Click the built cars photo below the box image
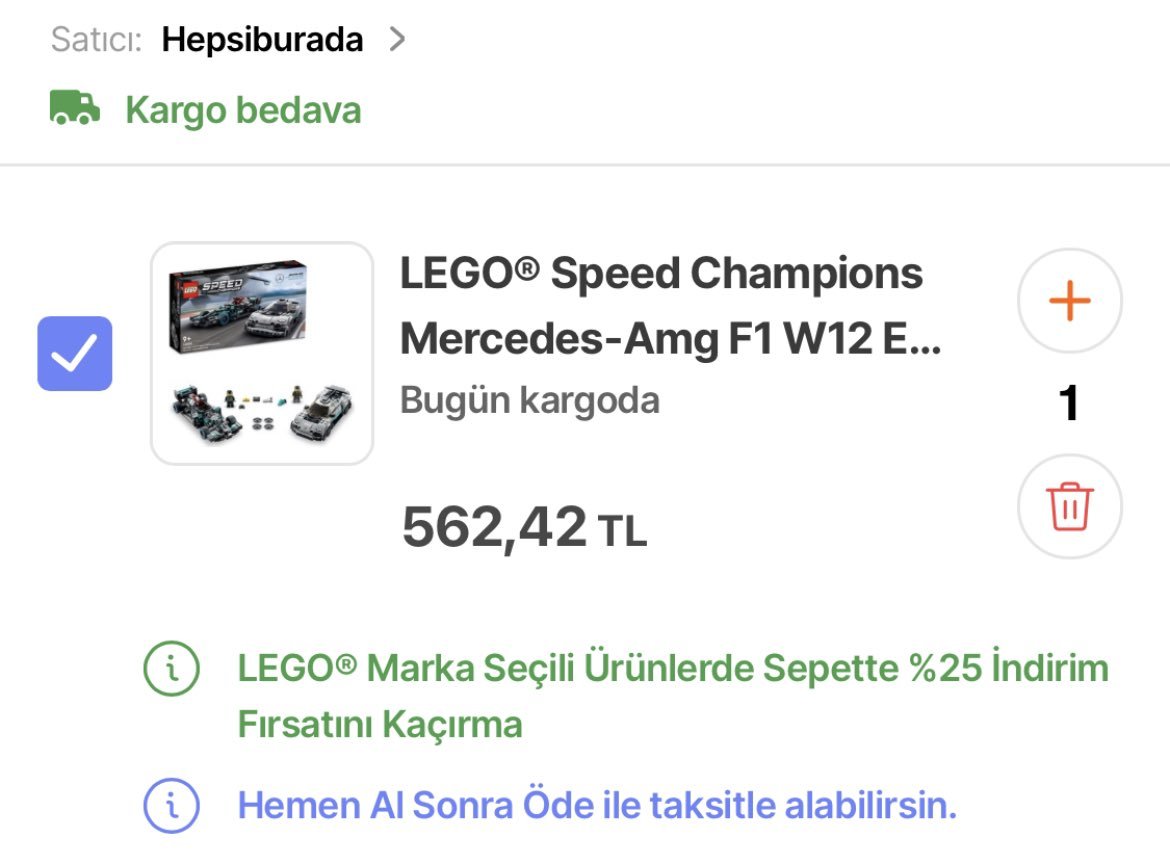This screenshot has width=1170, height=859. pyautogui.click(x=262, y=412)
